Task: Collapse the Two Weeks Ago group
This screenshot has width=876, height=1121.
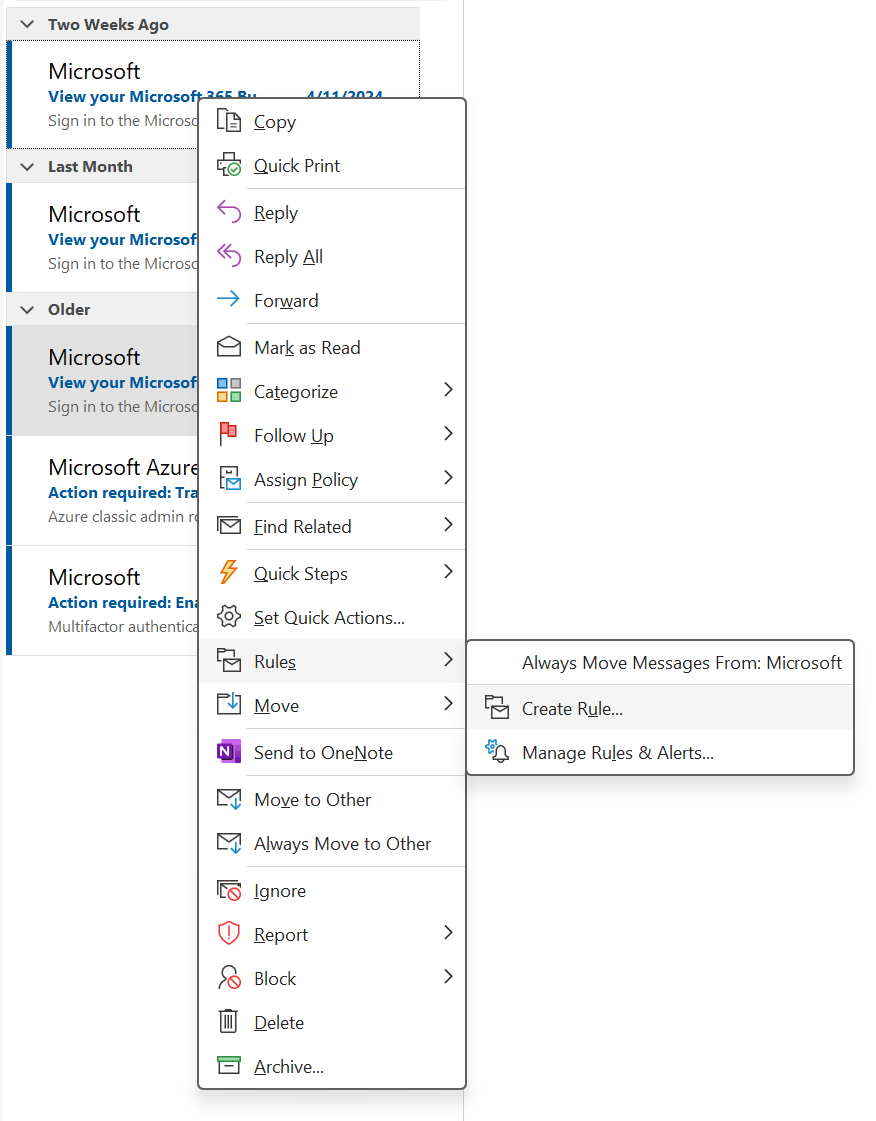Action: pos(27,24)
